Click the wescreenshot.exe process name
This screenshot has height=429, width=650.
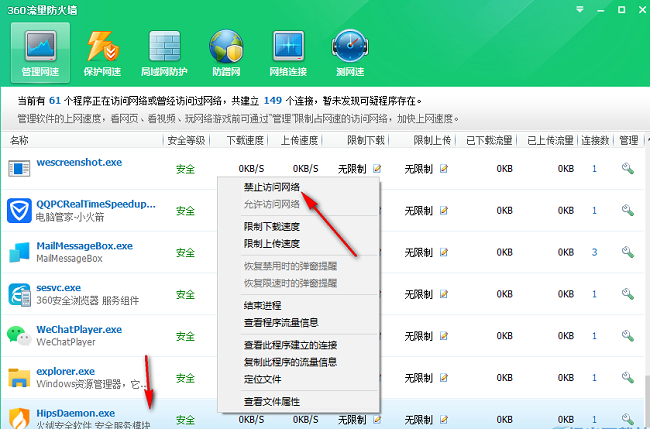point(79,161)
